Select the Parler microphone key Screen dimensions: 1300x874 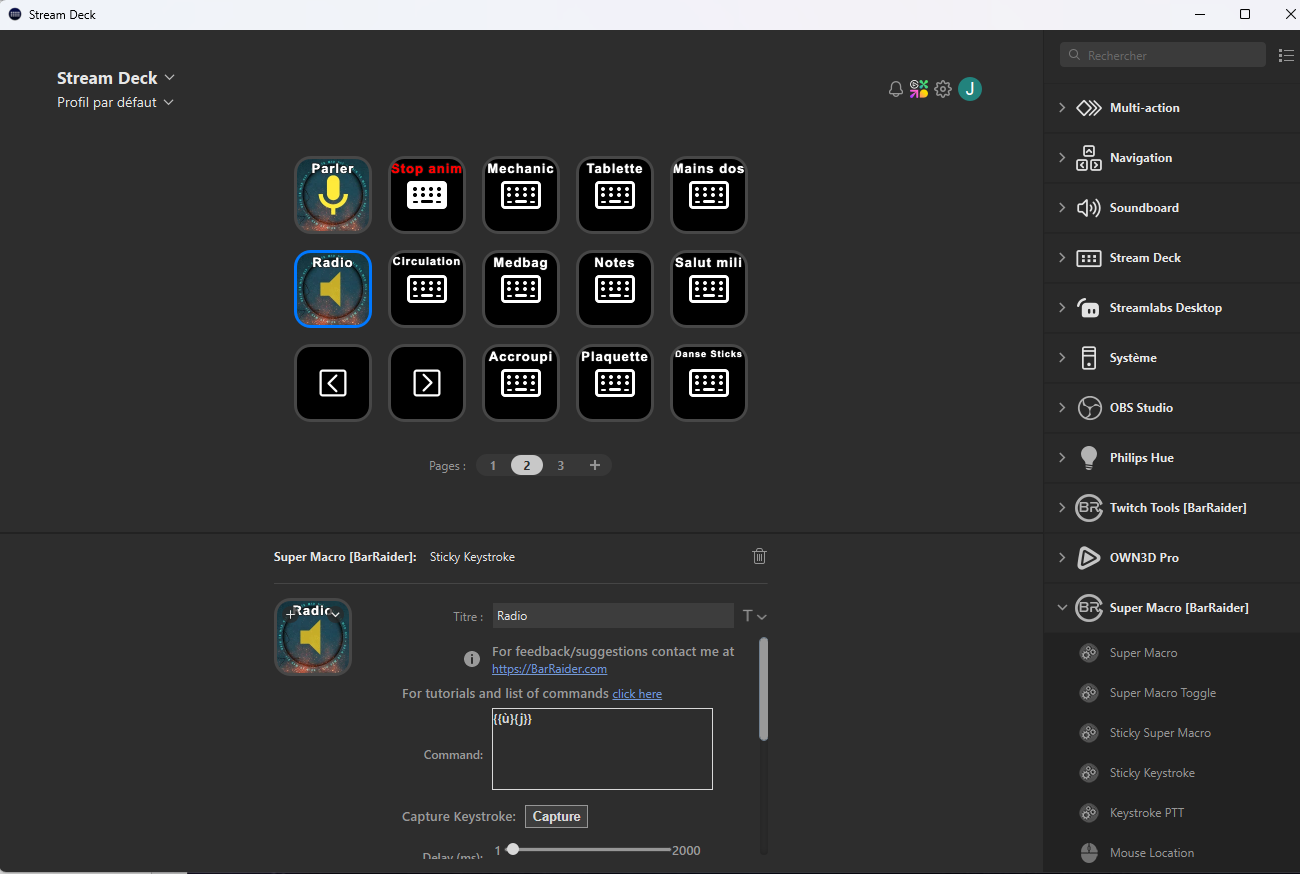coord(333,195)
